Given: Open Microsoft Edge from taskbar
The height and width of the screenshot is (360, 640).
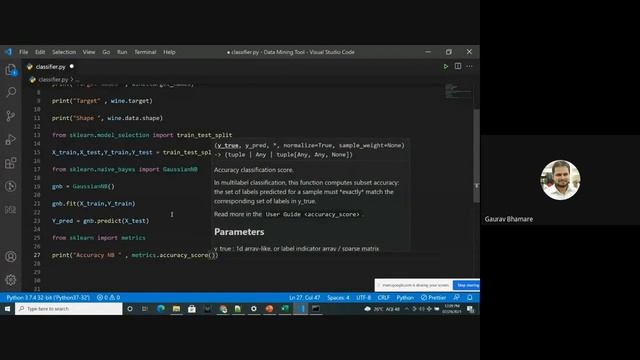Looking at the screenshot, I should pyautogui.click(x=161, y=309).
